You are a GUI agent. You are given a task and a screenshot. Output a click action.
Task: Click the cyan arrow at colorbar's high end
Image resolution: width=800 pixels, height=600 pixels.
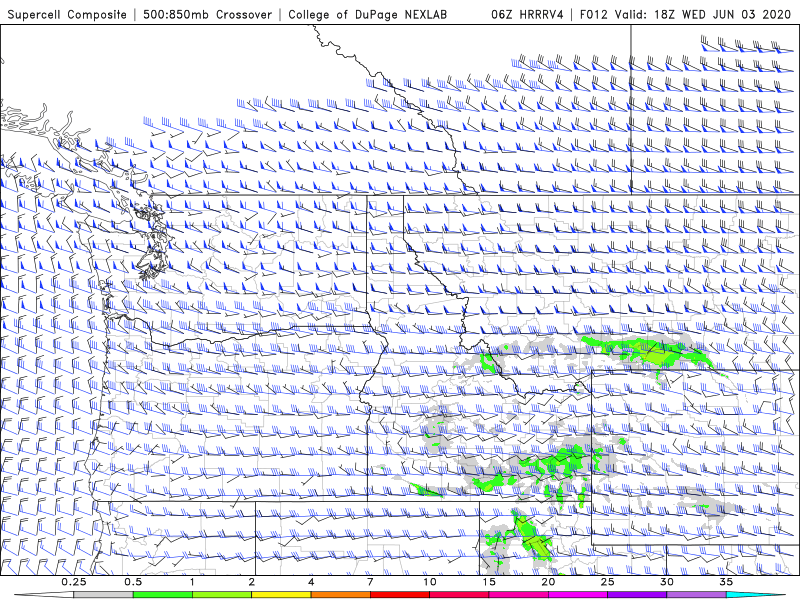coord(756,595)
